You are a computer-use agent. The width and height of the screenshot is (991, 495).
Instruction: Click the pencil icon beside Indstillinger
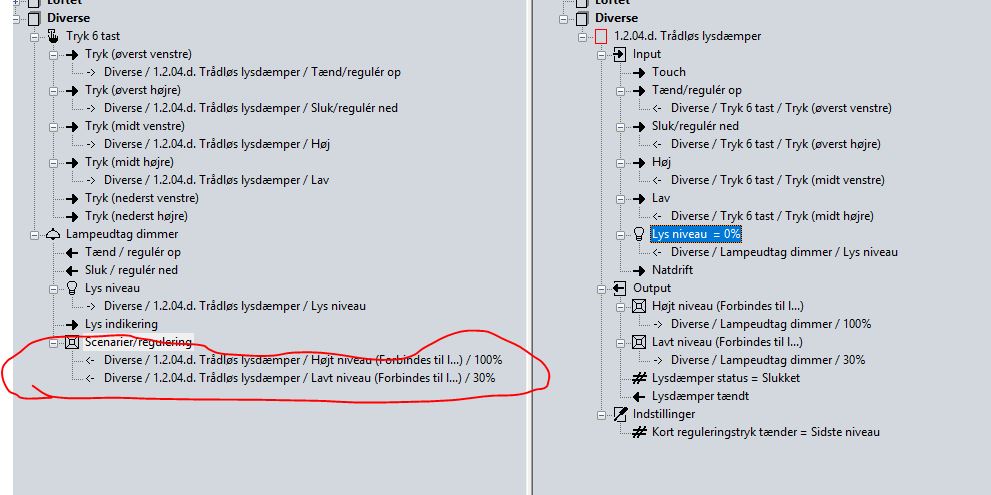619,414
